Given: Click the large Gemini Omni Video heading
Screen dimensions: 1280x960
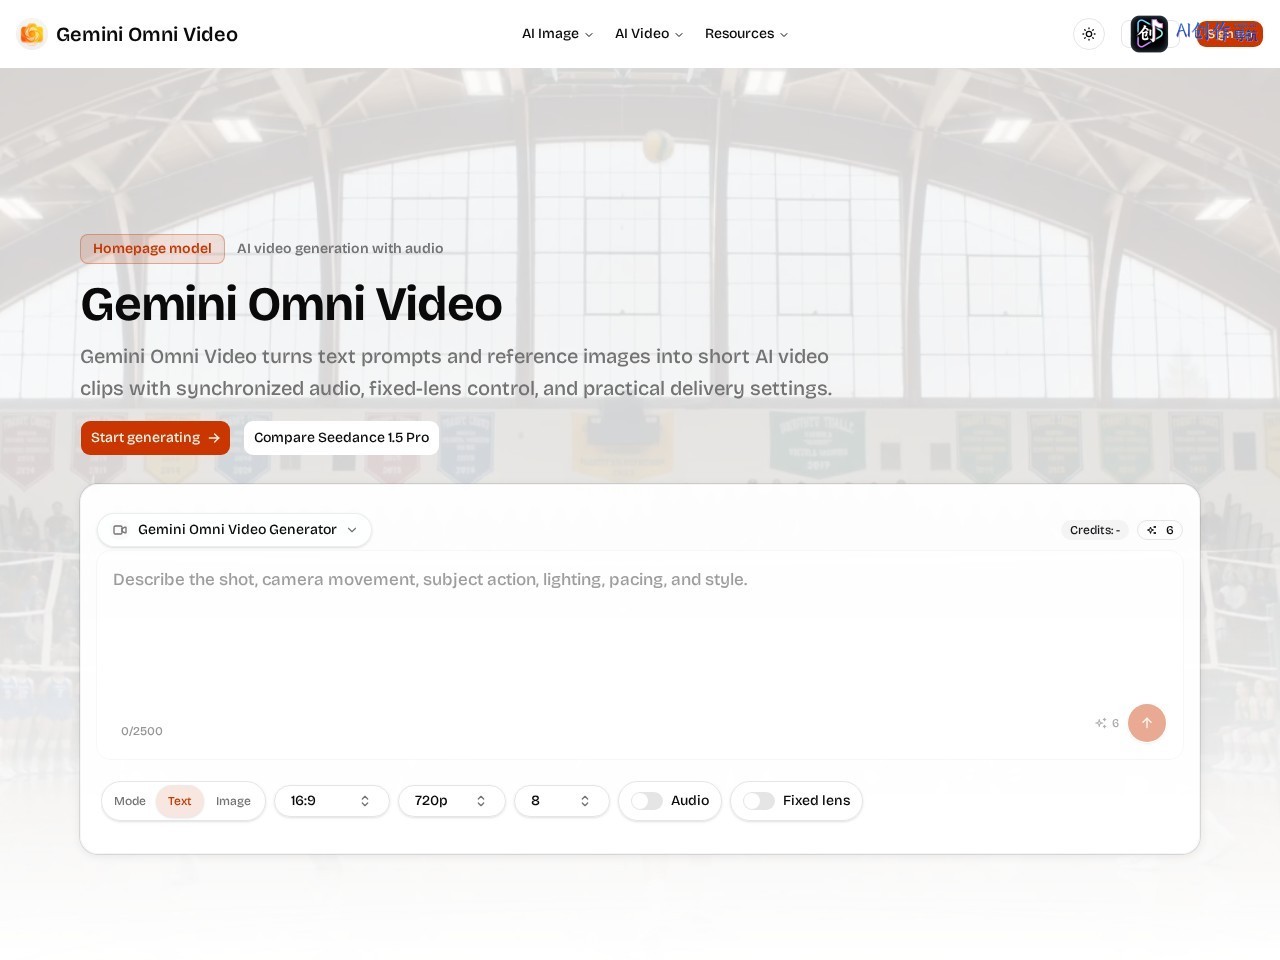Looking at the screenshot, I should (x=291, y=304).
